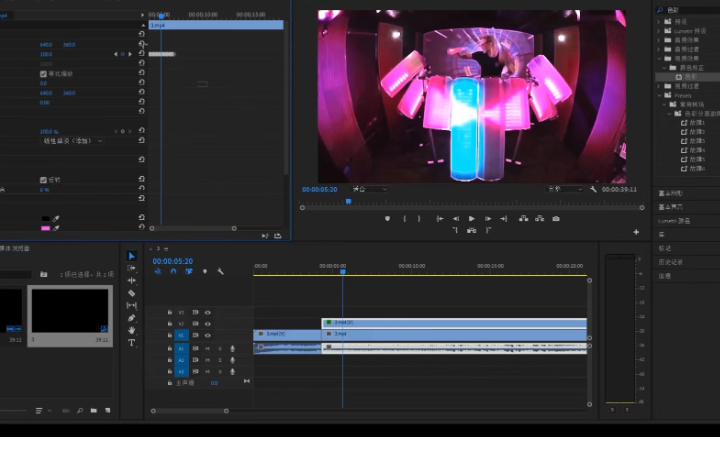Click the timeline timecode 00:00:05:20
Screen dimensions: 720x450
173,261
